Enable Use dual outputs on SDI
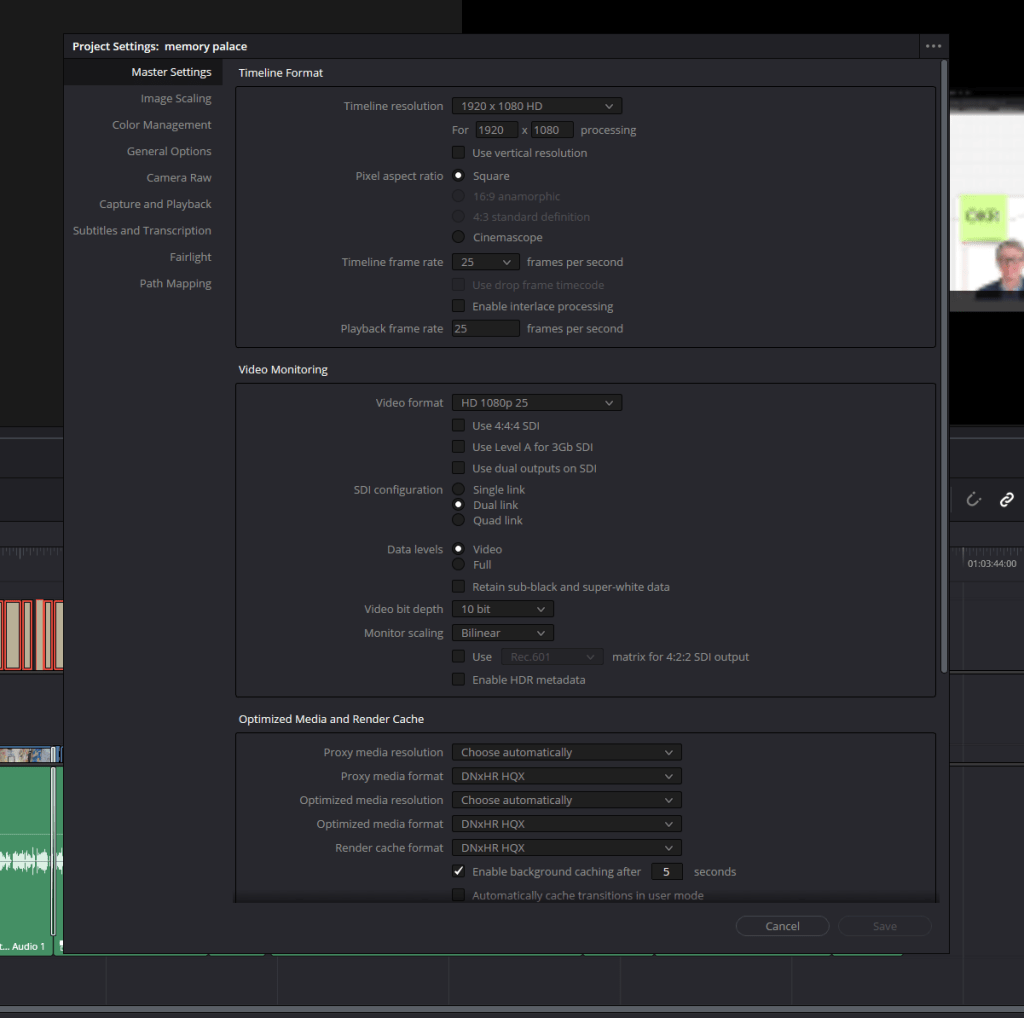1024x1018 pixels. pos(458,468)
